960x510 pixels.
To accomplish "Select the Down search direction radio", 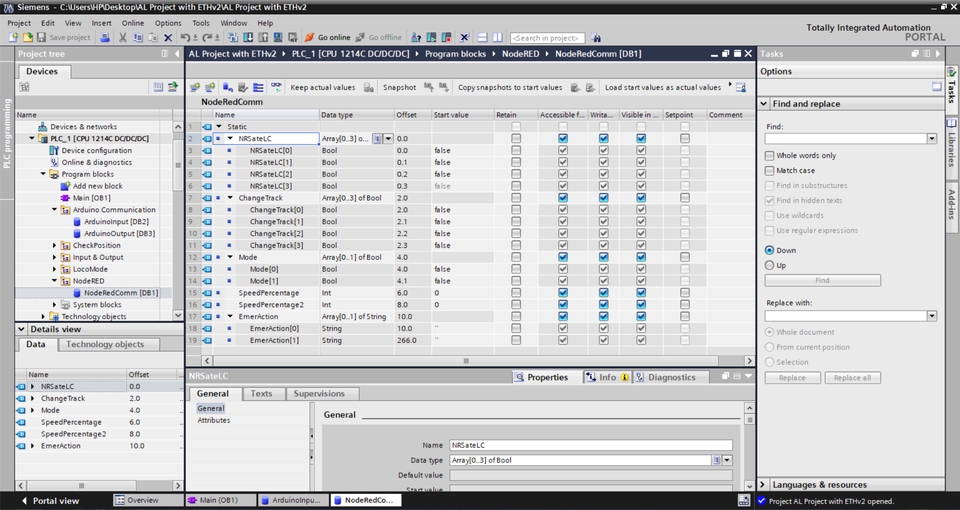I will [x=770, y=250].
